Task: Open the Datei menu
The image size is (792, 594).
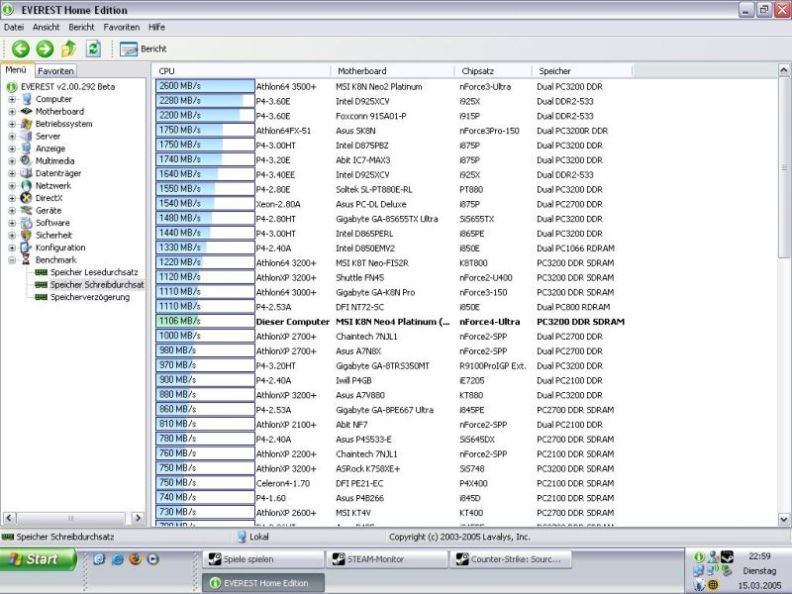Action: click(x=14, y=27)
